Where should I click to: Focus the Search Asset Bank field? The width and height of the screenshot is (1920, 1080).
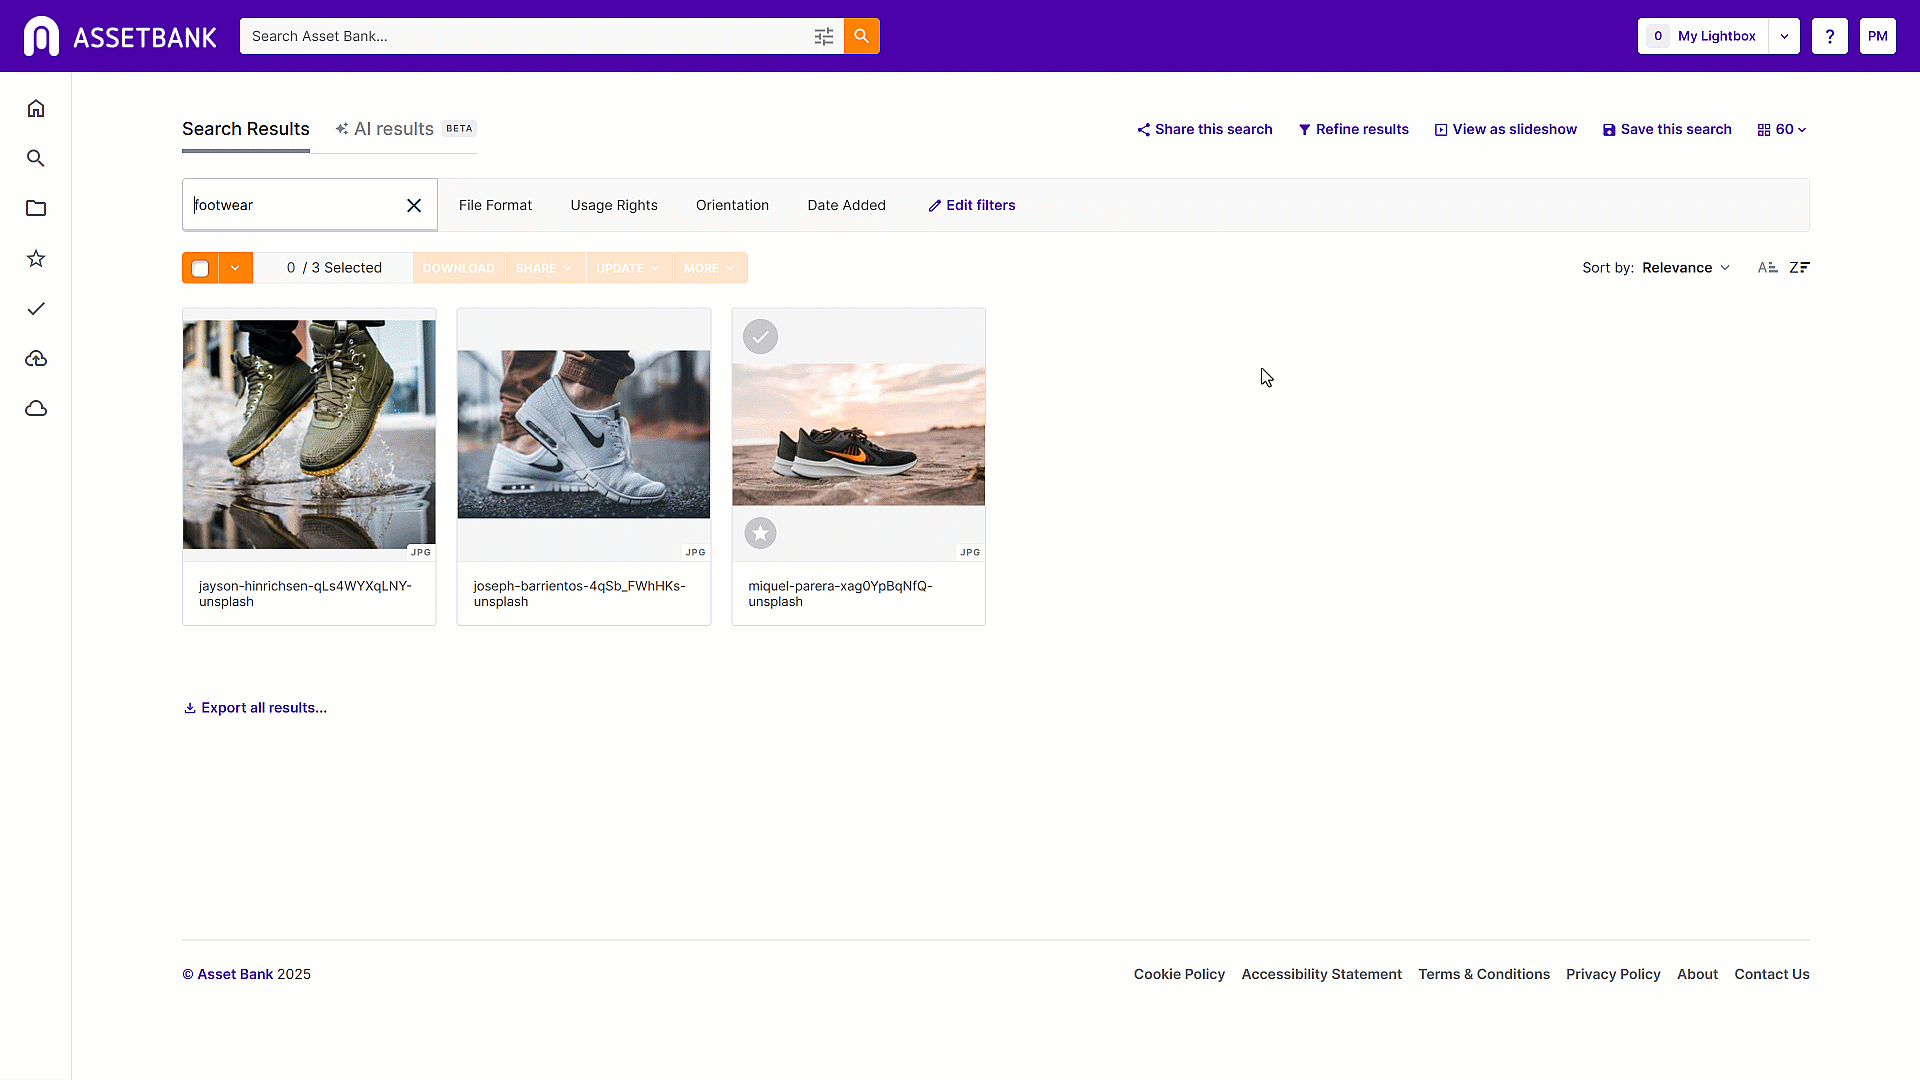pos(525,36)
